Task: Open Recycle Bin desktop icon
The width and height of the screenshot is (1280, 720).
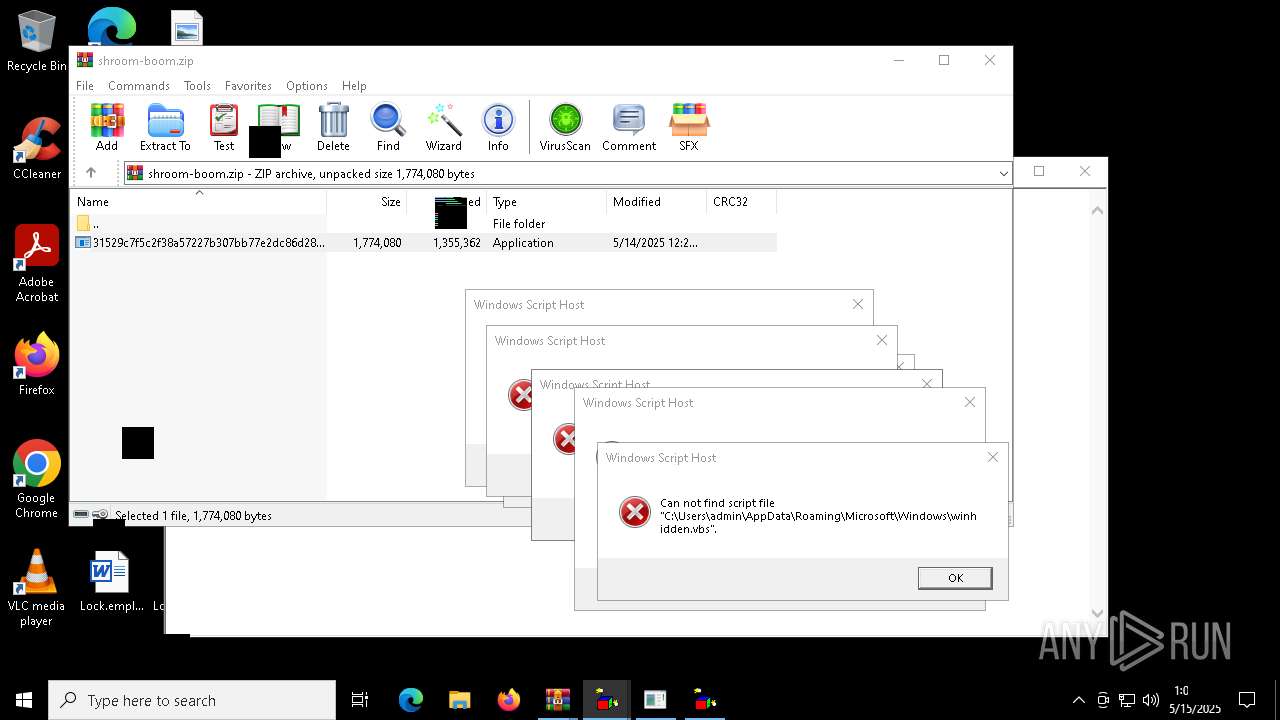Action: [37, 43]
